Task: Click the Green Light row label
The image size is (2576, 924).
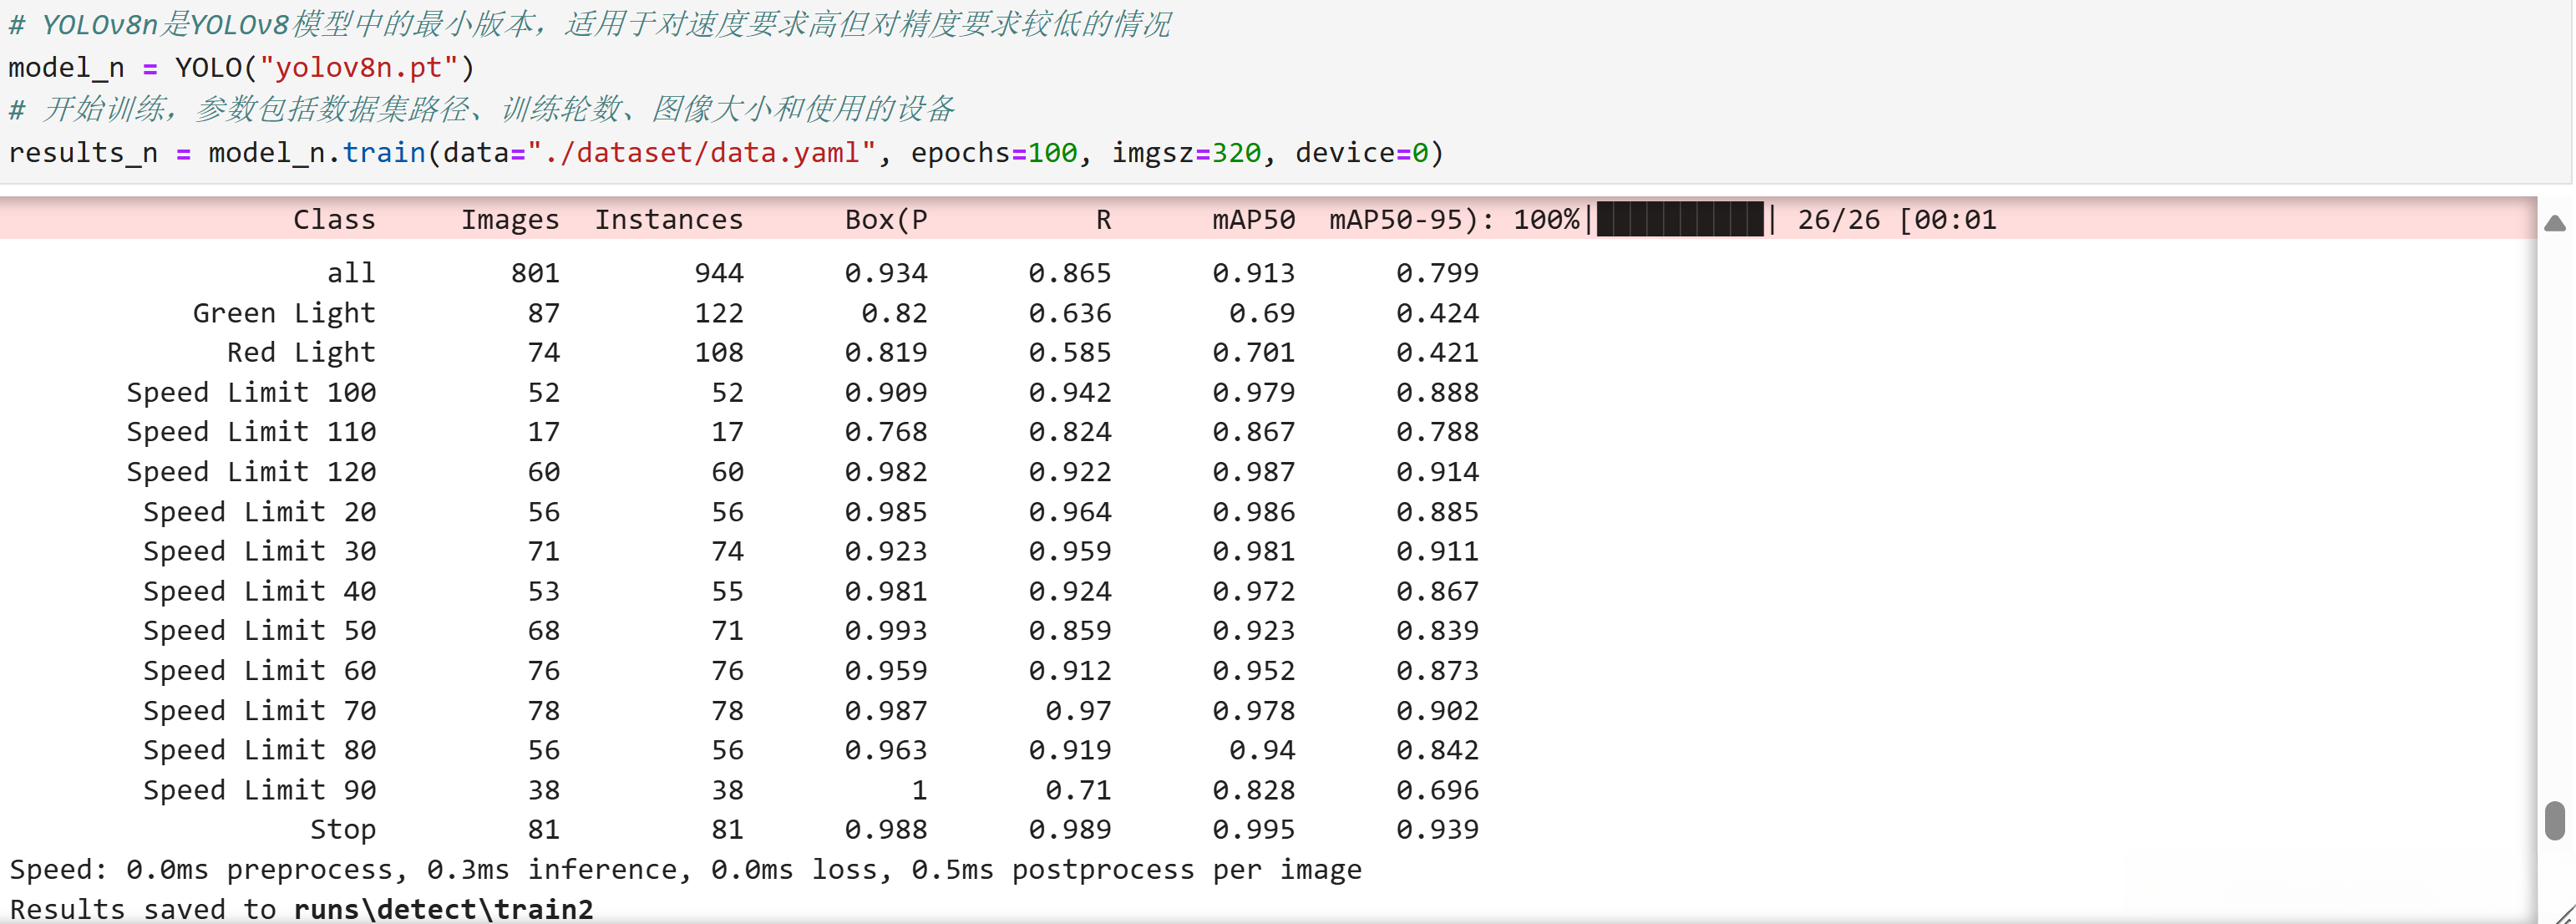Action: coord(284,313)
